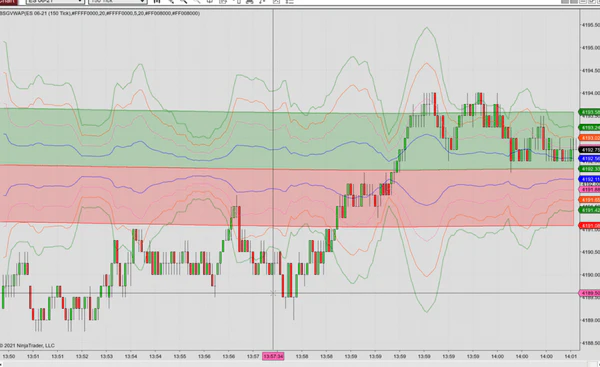The image size is (600, 367).
Task: Click the 13:53 time axis label
Action: point(106,356)
